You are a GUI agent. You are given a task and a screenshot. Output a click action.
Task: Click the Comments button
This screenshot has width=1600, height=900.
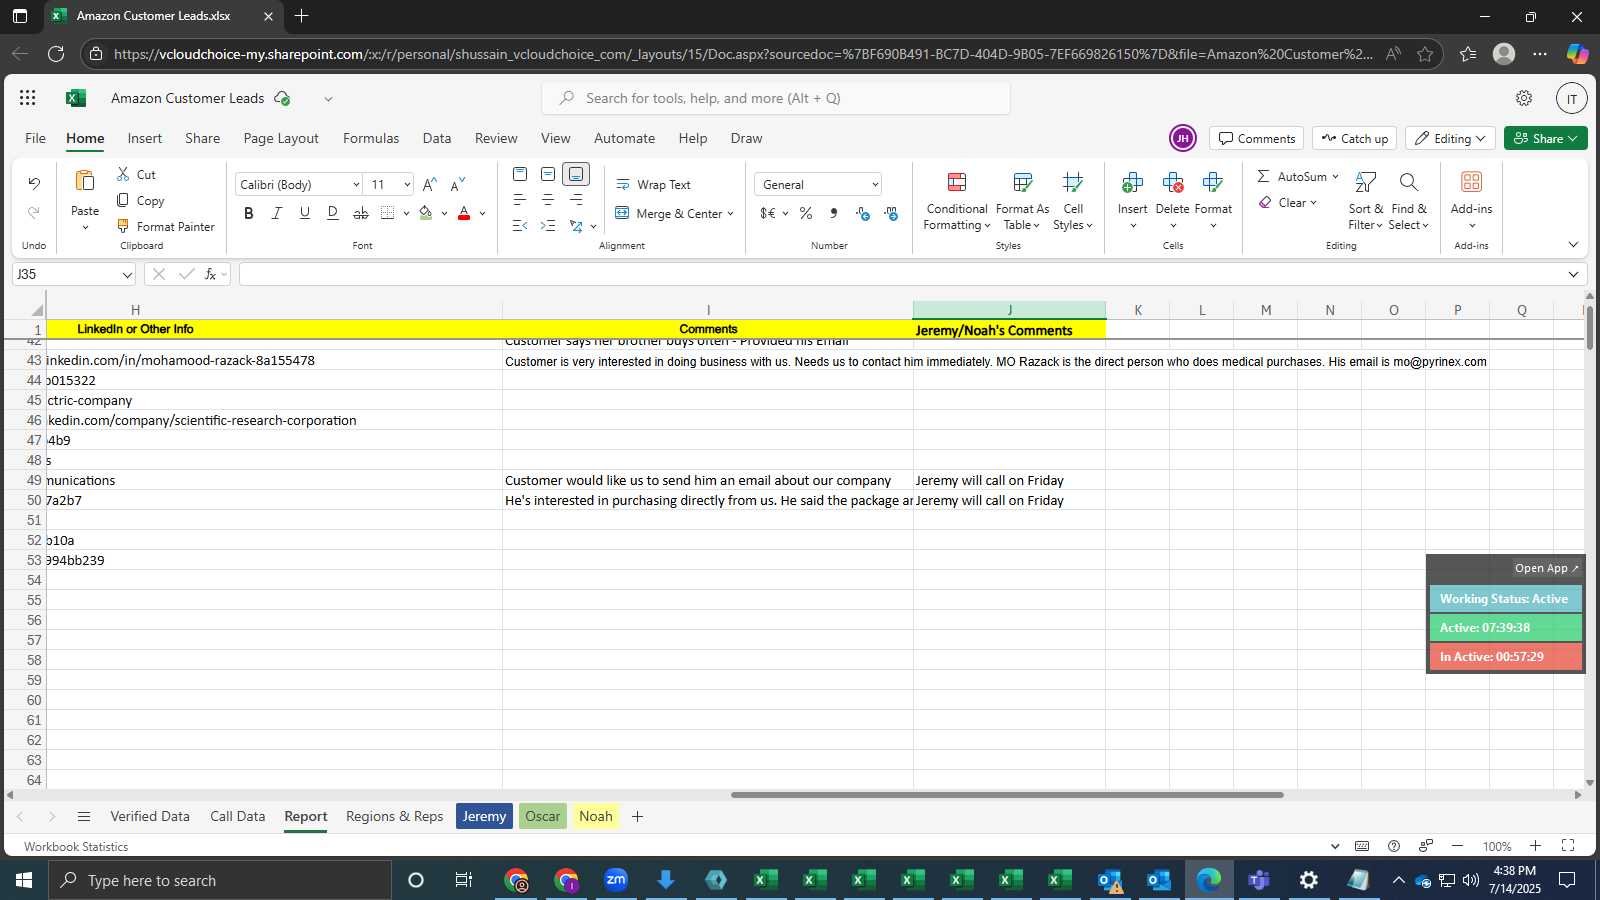tap(1256, 139)
